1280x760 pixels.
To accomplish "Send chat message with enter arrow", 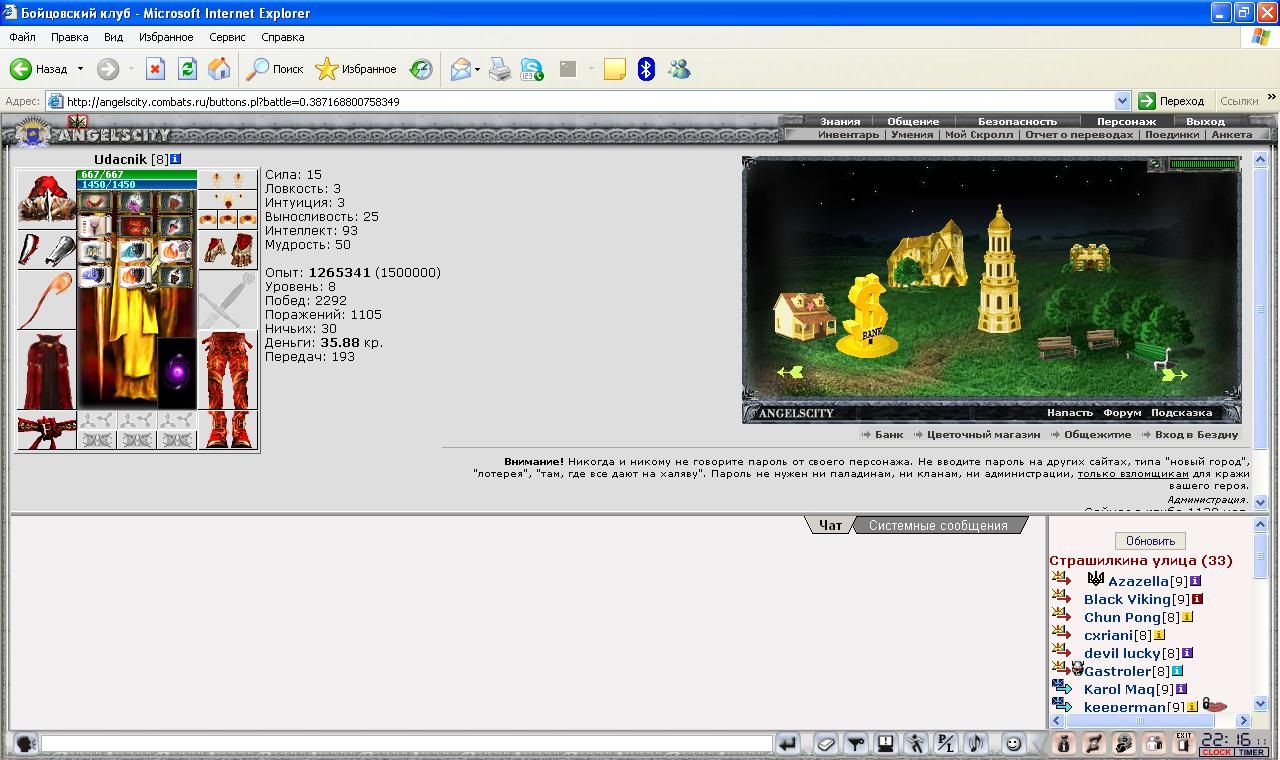I will coord(788,744).
